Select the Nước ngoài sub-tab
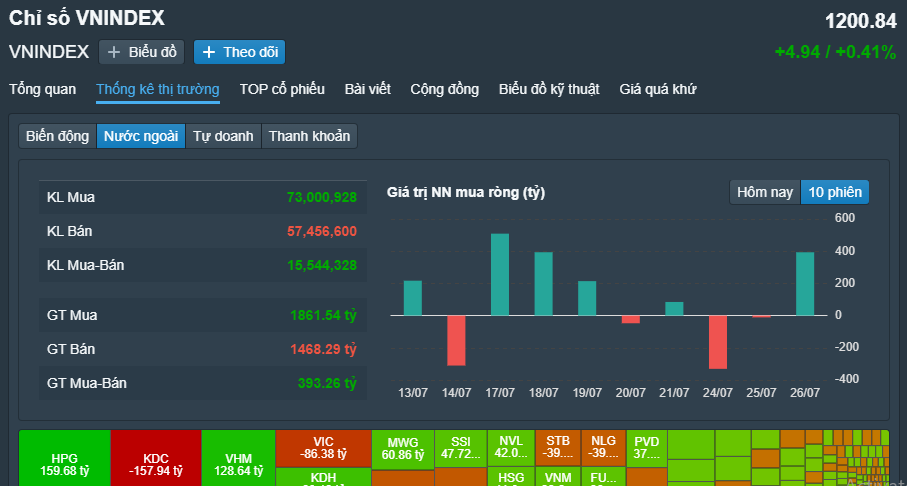 [141, 137]
